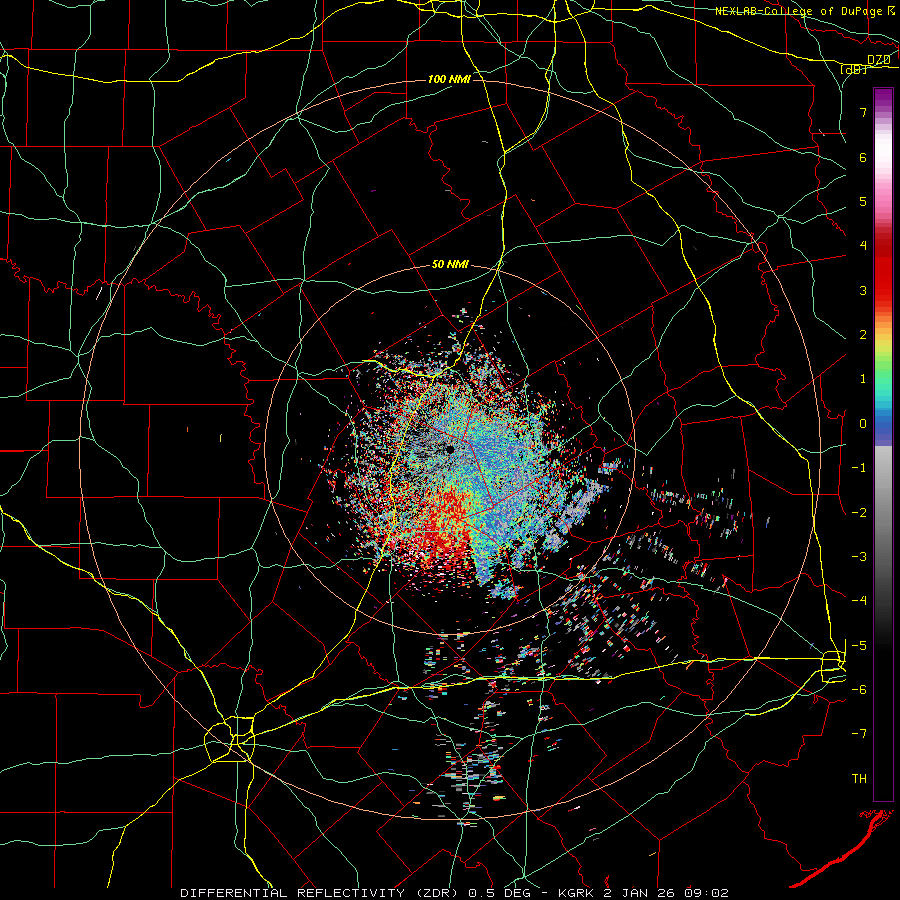Click the "5" value on the color scale
Screen dimensions: 900x900
click(x=863, y=201)
